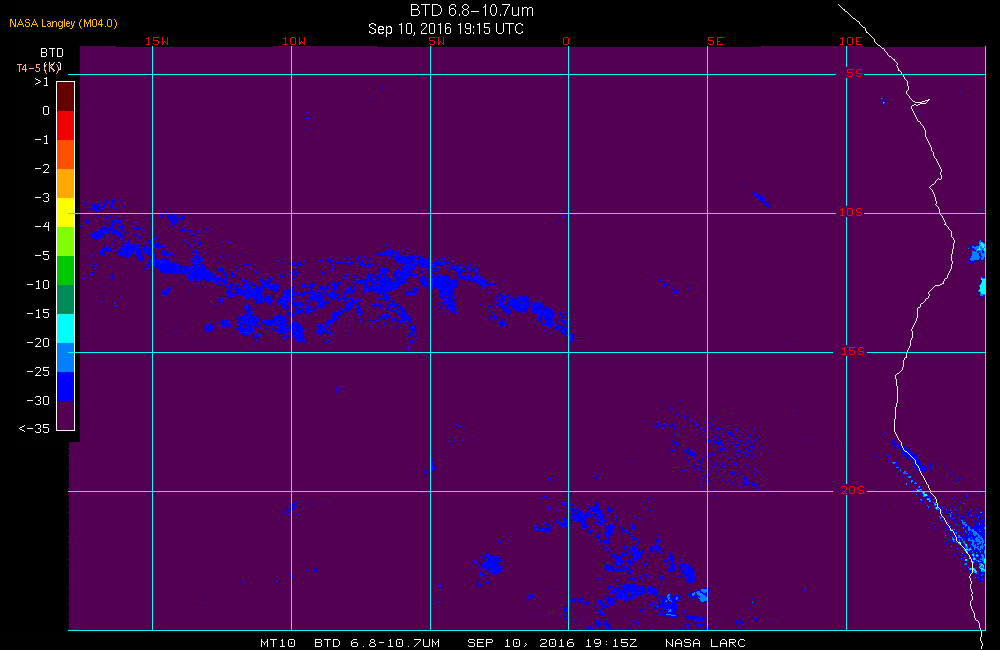This screenshot has width=1000, height=650.
Task: Click the '-10' legend value
Action: tap(38, 284)
